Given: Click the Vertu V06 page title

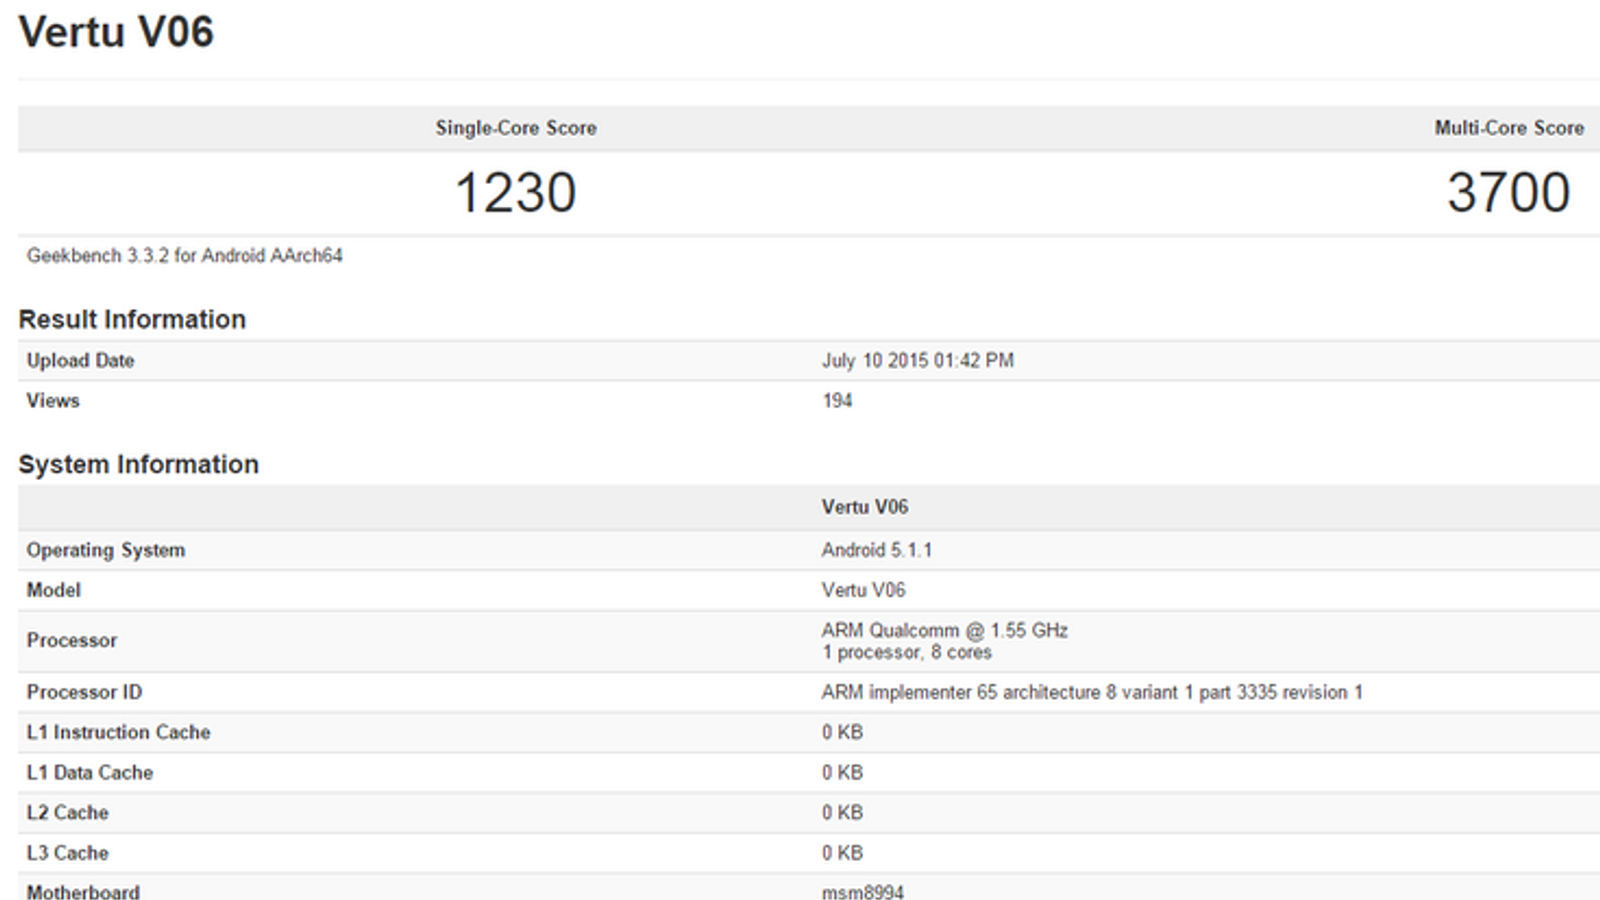Looking at the screenshot, I should (116, 32).
